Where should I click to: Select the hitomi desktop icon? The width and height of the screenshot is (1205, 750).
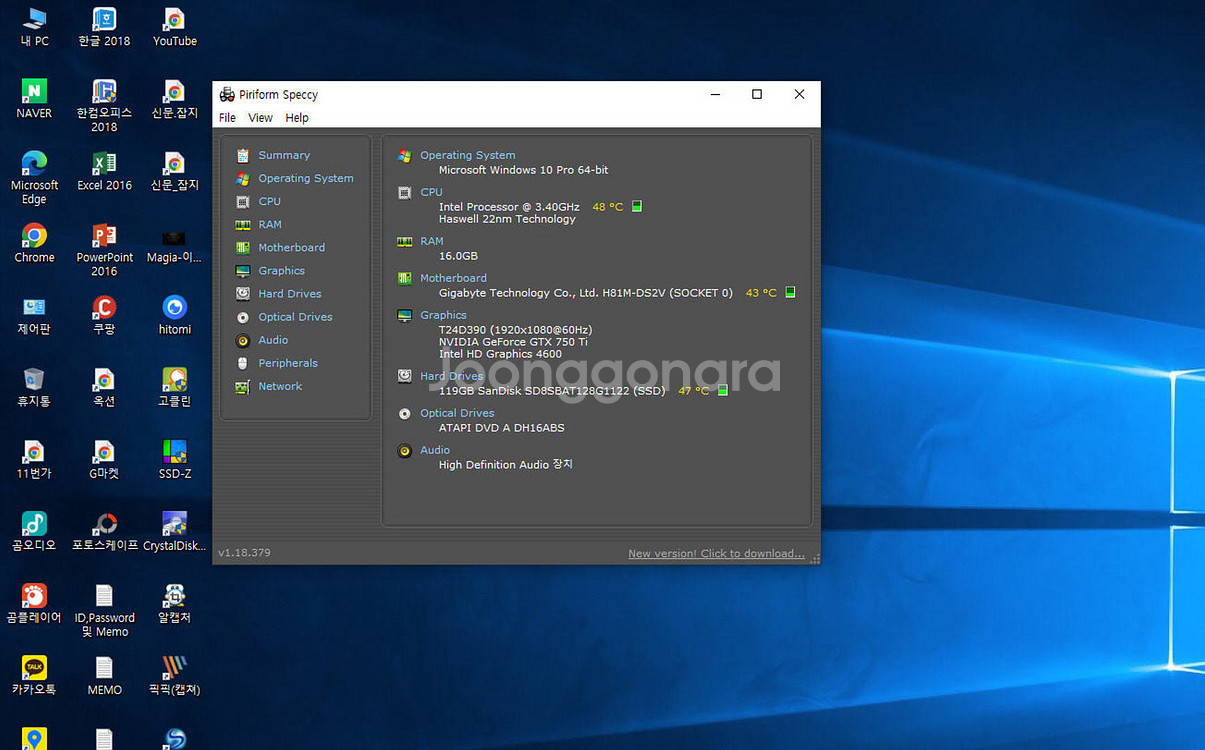(x=174, y=315)
